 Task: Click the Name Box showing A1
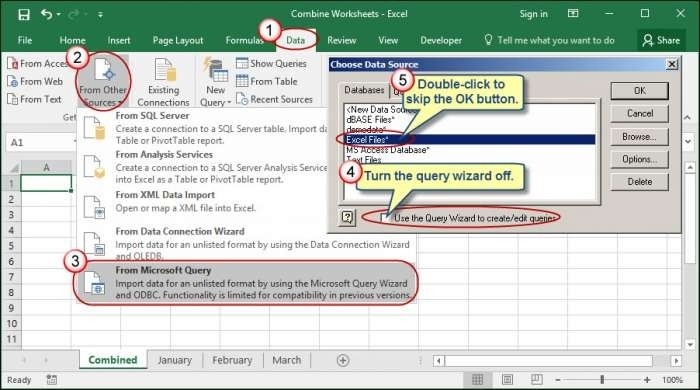coord(40,143)
